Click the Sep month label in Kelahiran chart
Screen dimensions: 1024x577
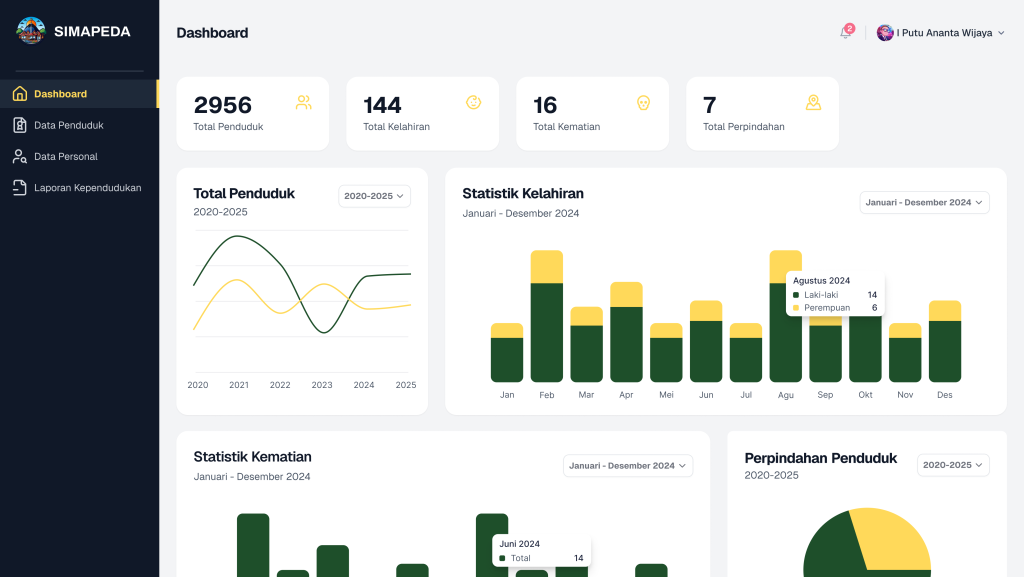point(825,395)
